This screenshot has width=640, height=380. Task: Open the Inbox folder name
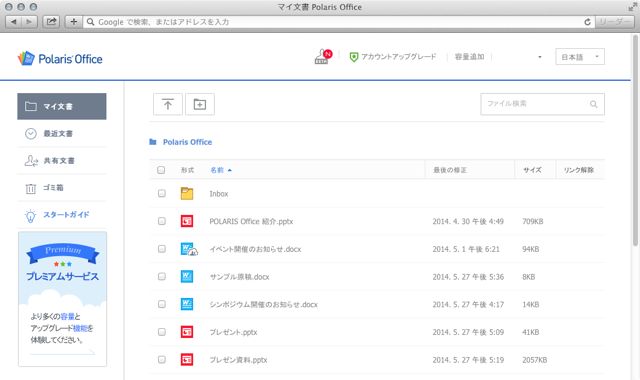click(x=219, y=194)
